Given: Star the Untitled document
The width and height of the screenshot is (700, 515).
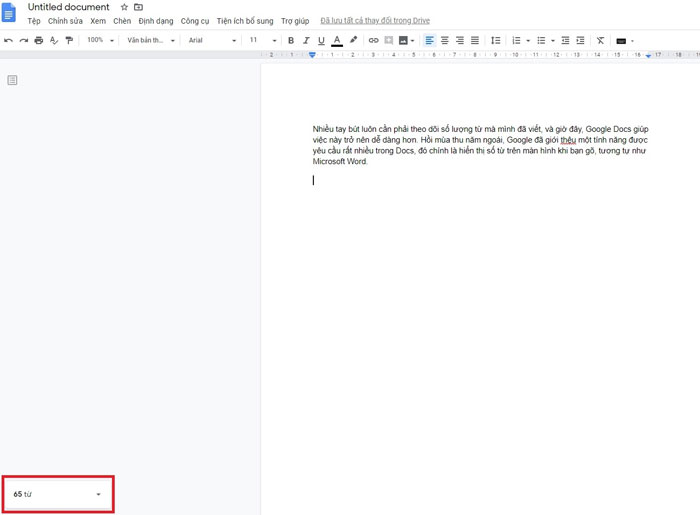Looking at the screenshot, I should (124, 7).
